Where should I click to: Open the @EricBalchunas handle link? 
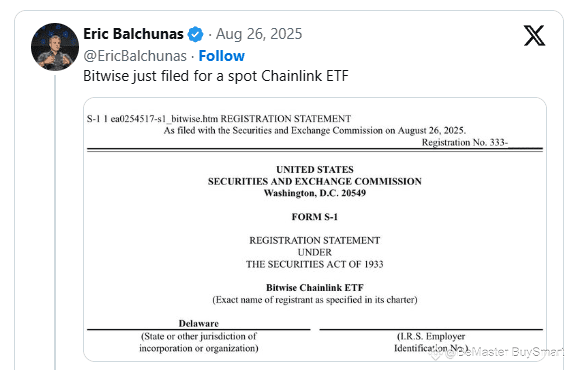[135, 56]
